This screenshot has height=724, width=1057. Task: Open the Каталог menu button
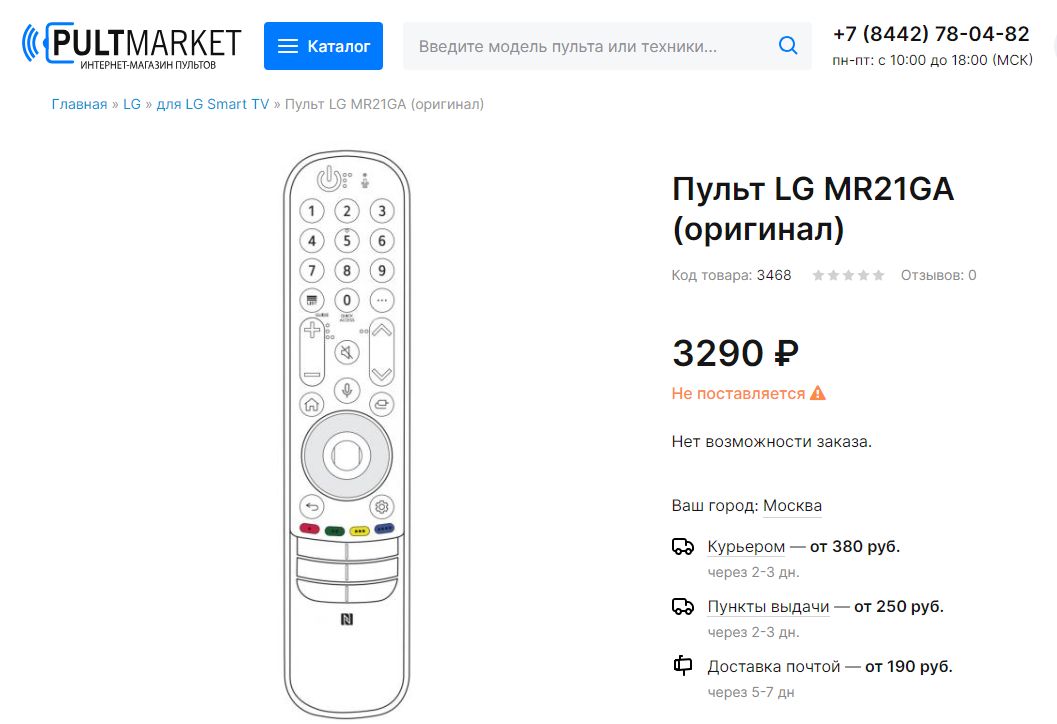(x=323, y=46)
